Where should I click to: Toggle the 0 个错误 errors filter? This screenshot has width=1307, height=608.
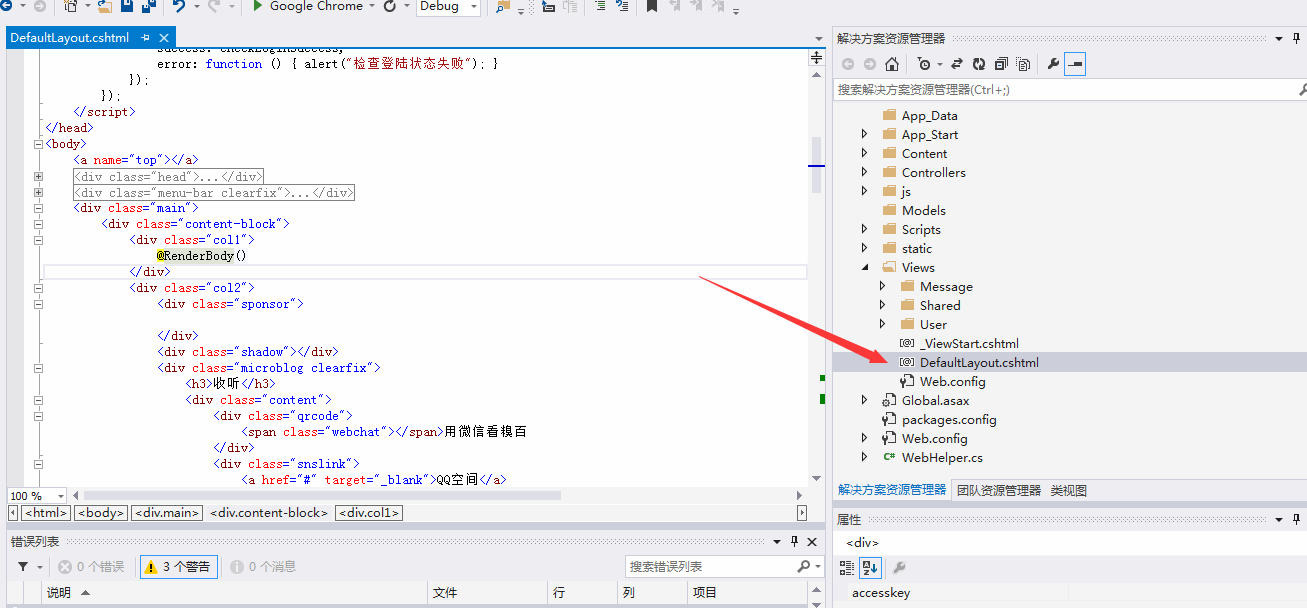91,567
